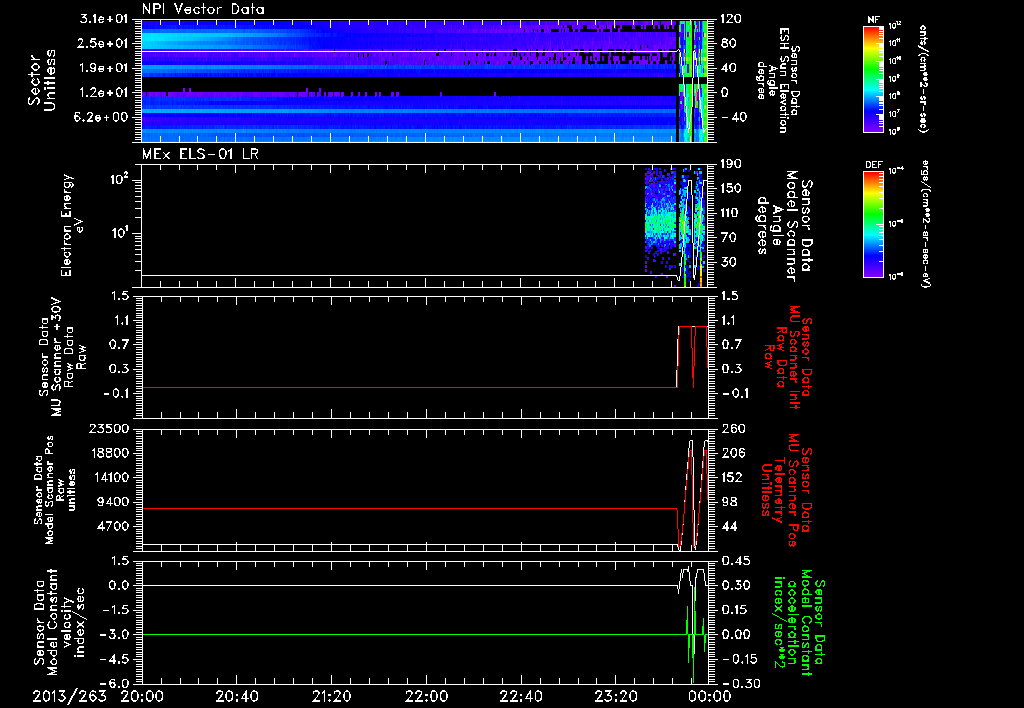The width and height of the screenshot is (1024, 708).
Task: Click the 206 telemetry tick value
Action: 731,453
